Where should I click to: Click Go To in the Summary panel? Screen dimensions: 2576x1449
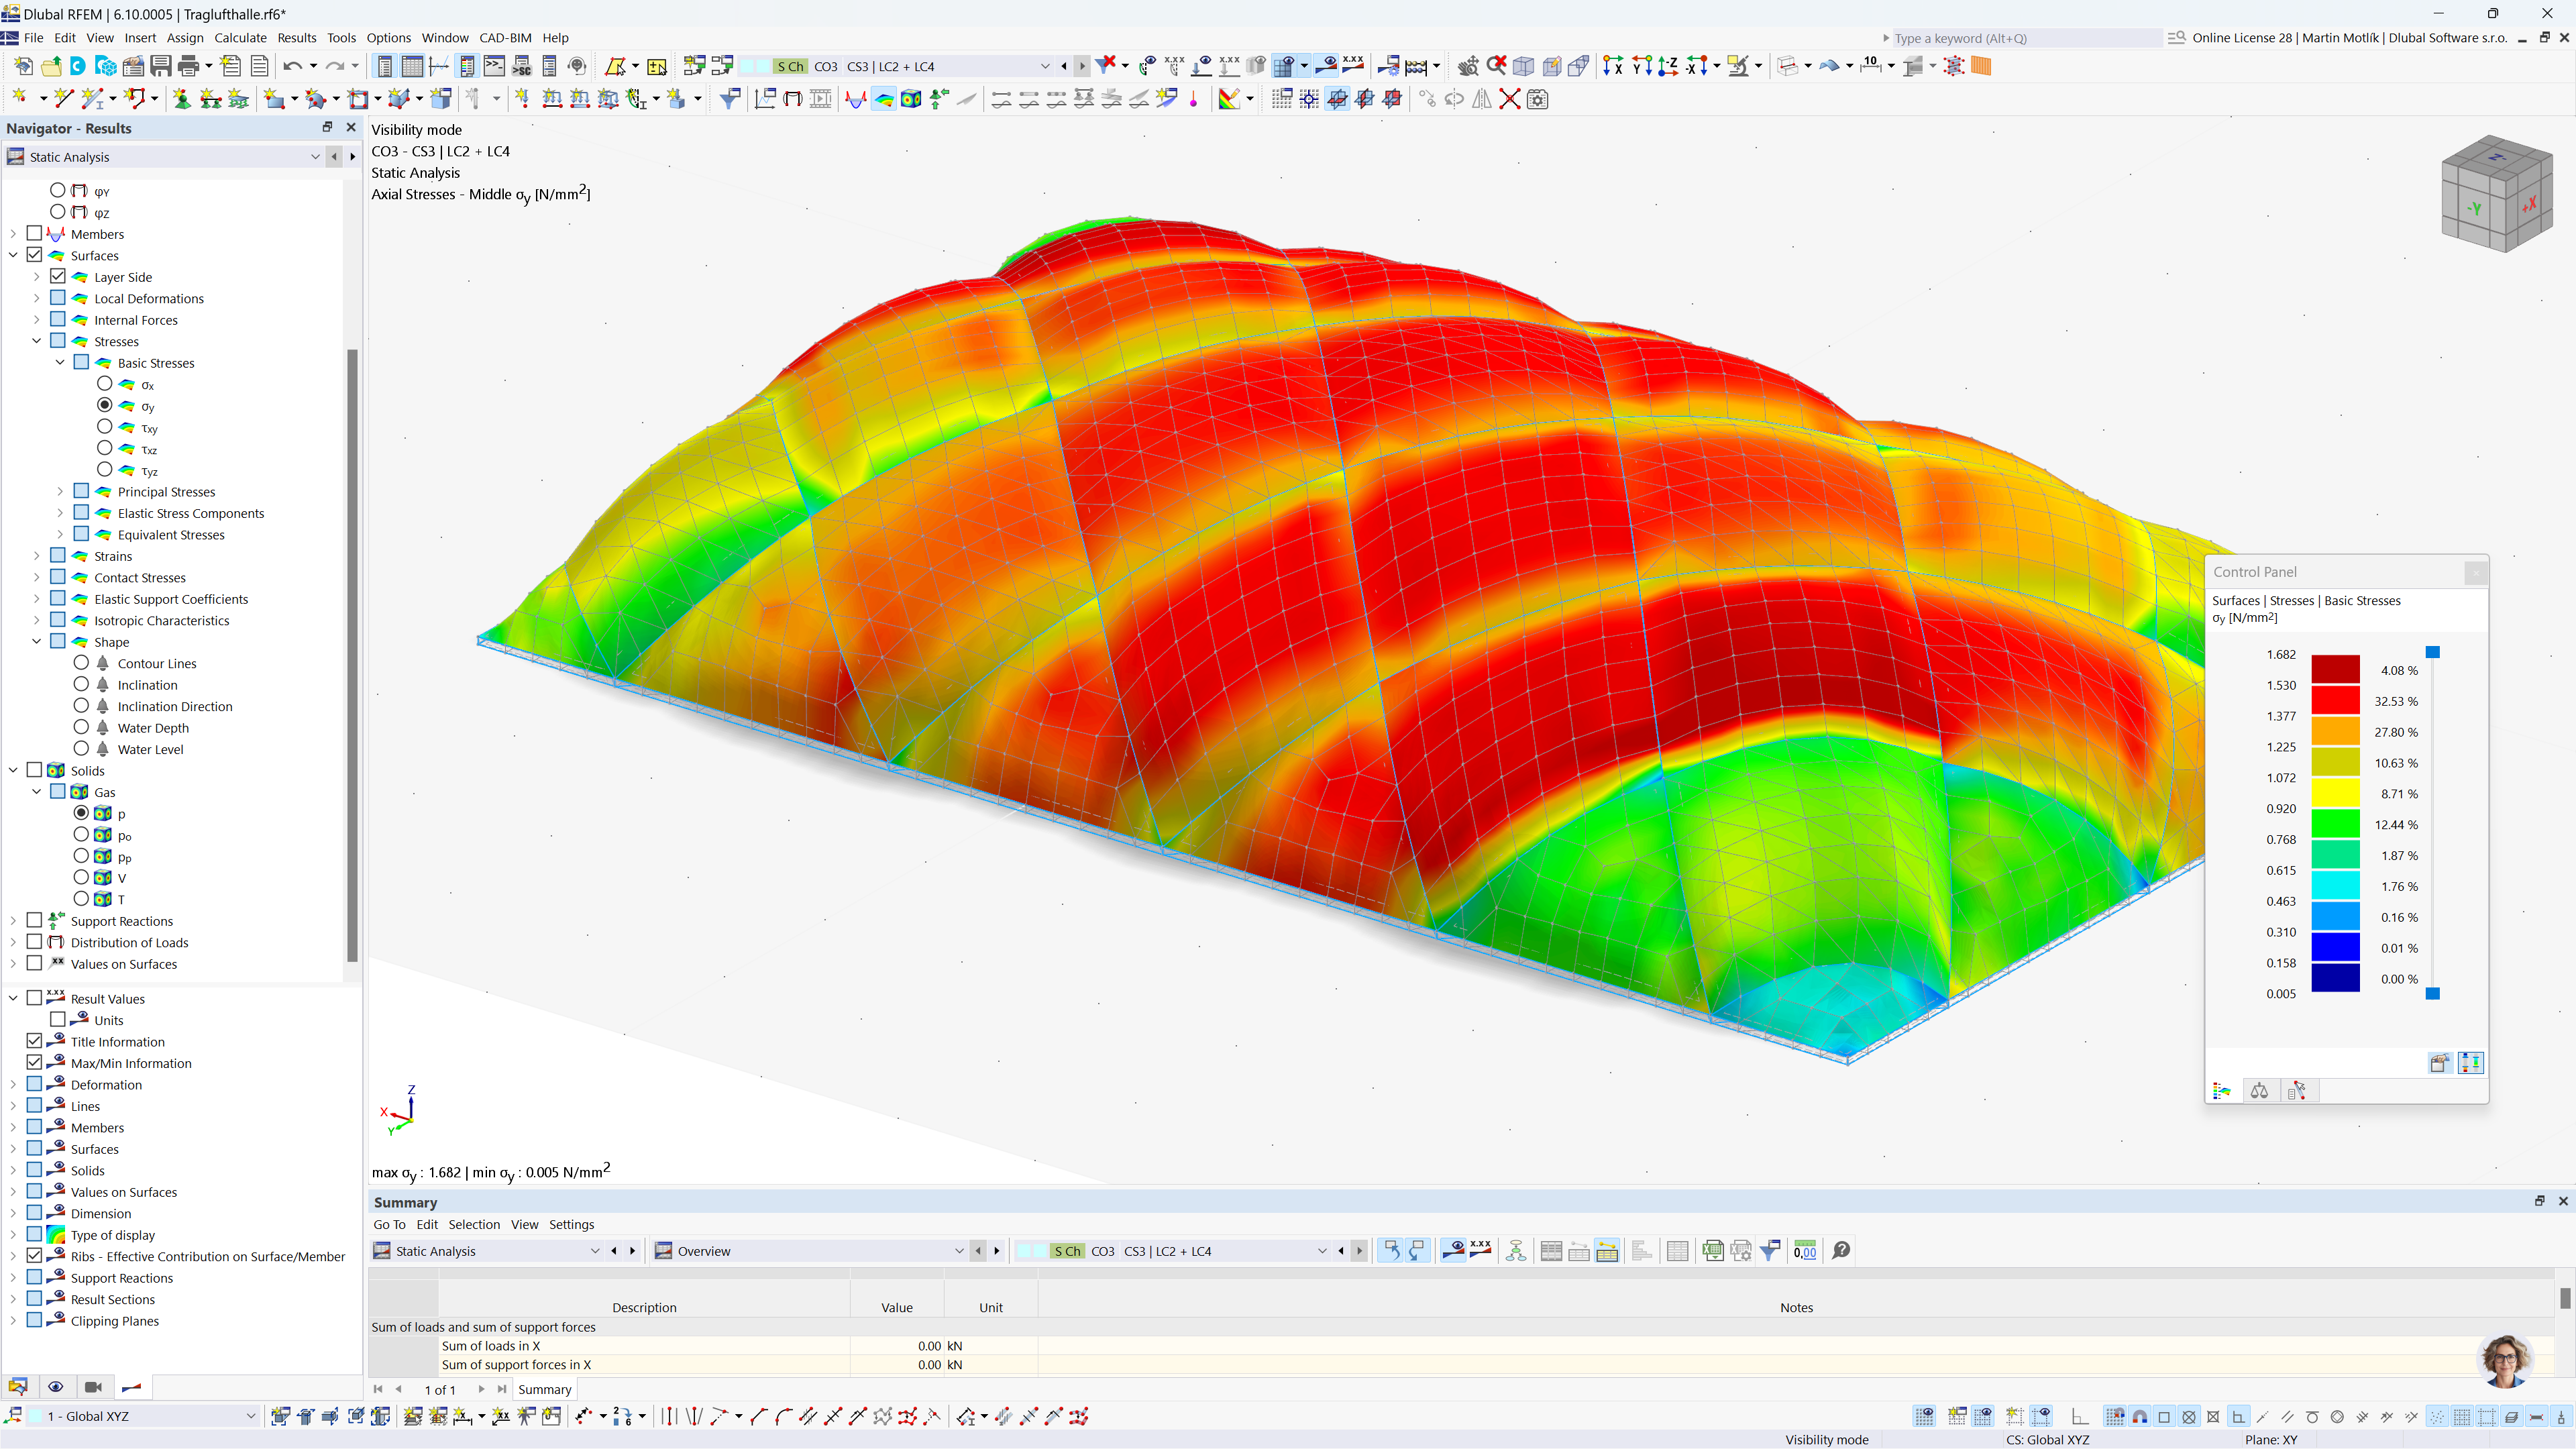[389, 1224]
